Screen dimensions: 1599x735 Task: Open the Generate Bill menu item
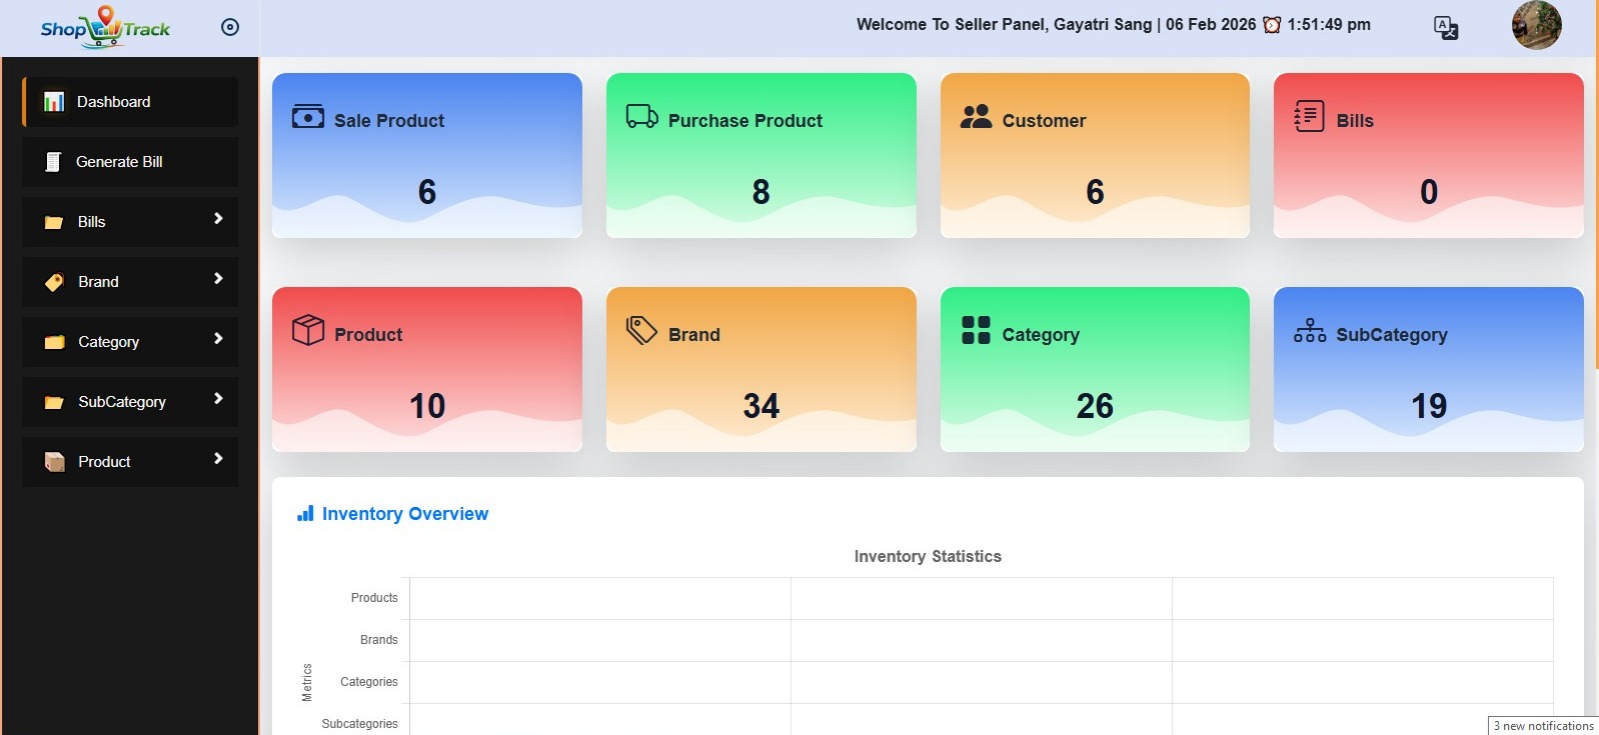point(130,162)
